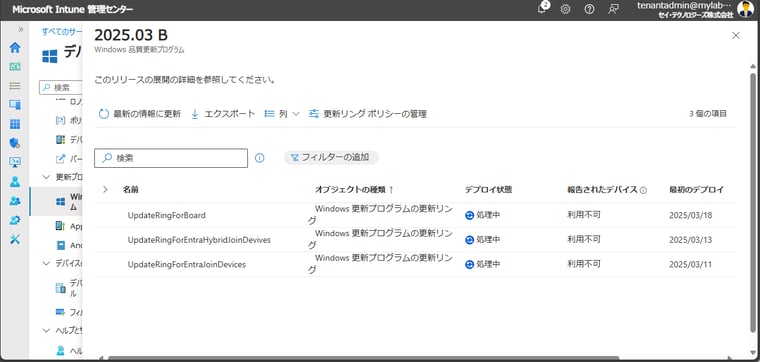Click 最新の情報に更新 refresh button
Screen dimensions: 760x362
140,114
